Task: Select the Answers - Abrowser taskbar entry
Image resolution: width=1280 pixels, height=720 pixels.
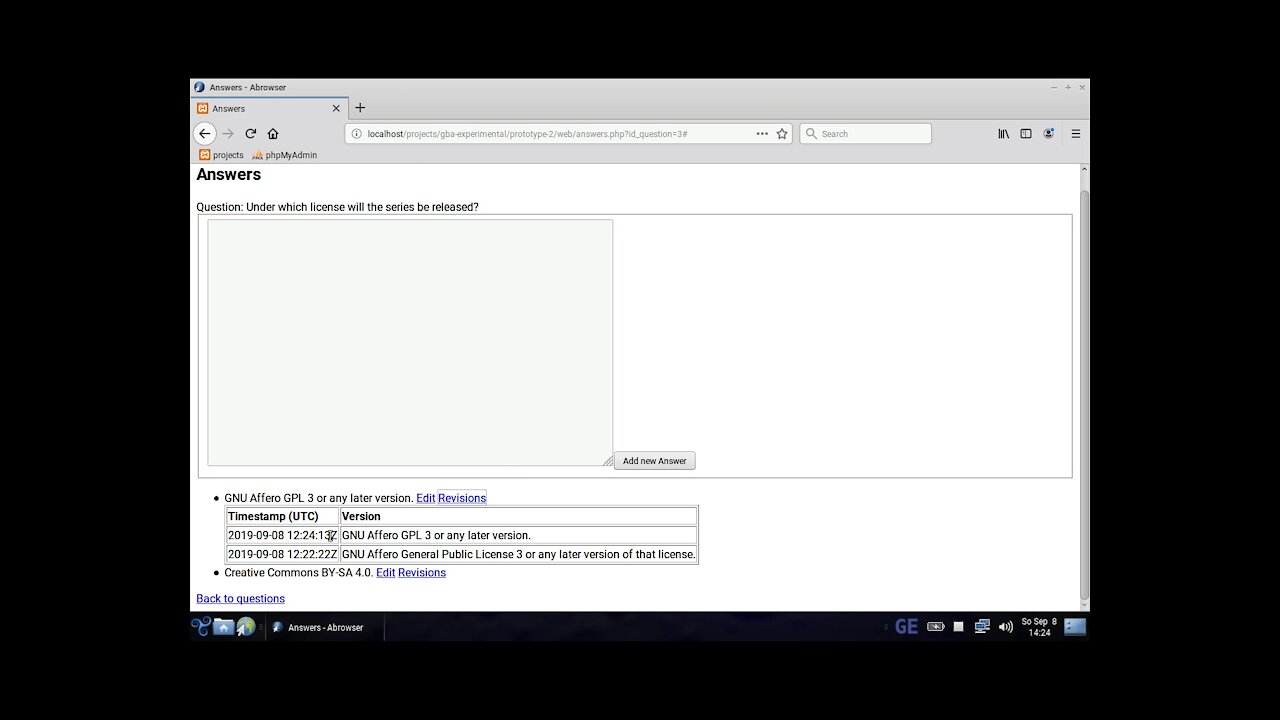Action: point(324,628)
